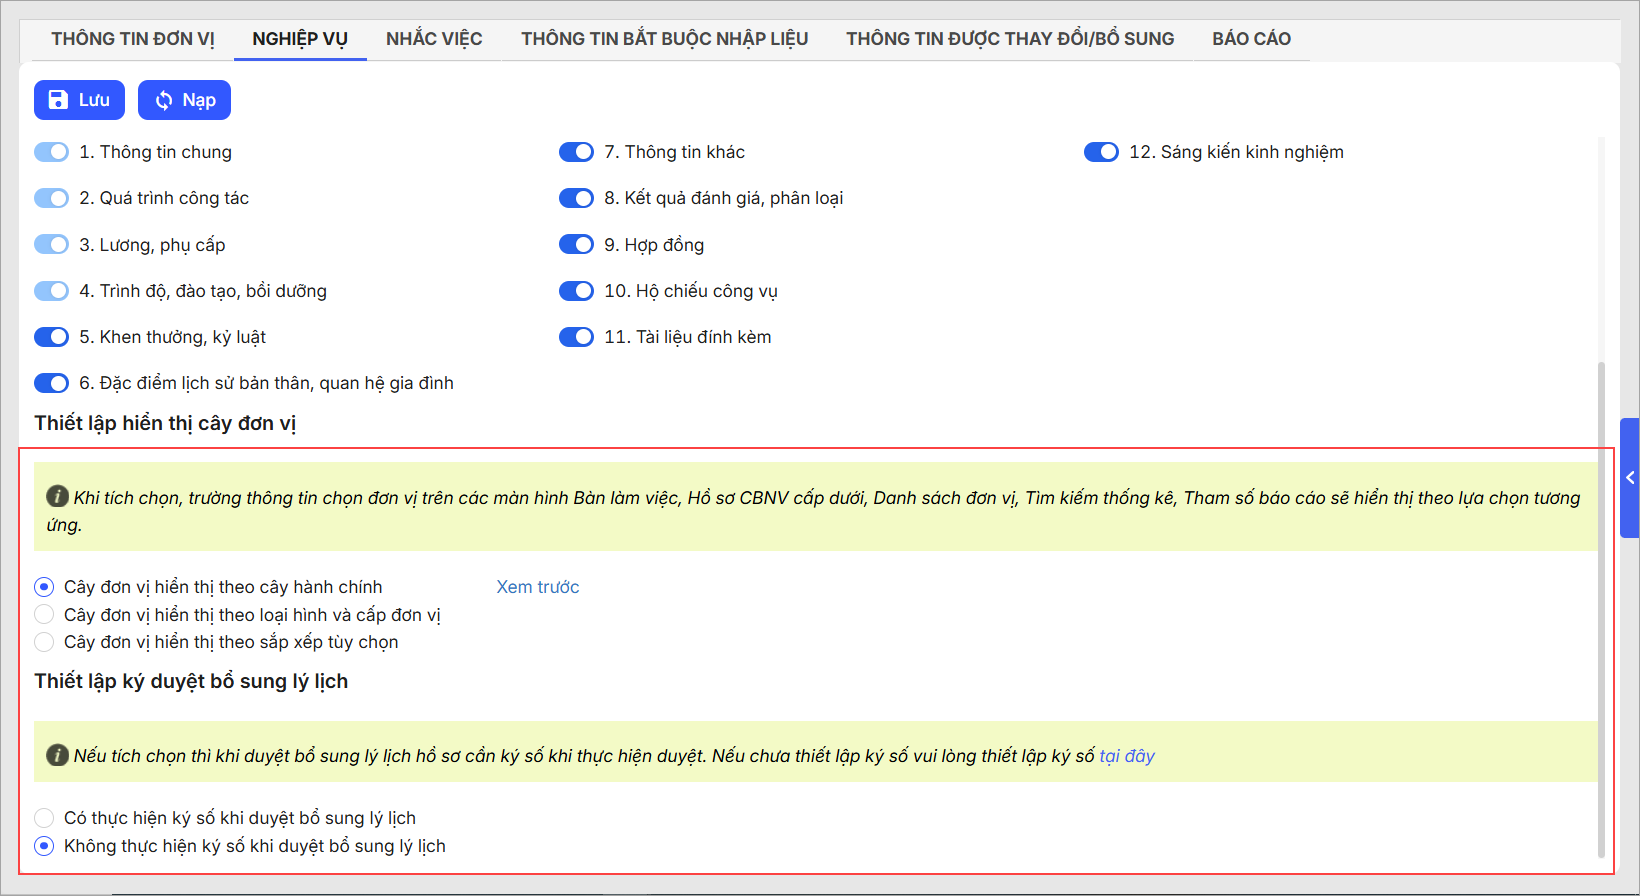Click the info icon in digital signing notice
The width and height of the screenshot is (1640, 896).
point(58,755)
